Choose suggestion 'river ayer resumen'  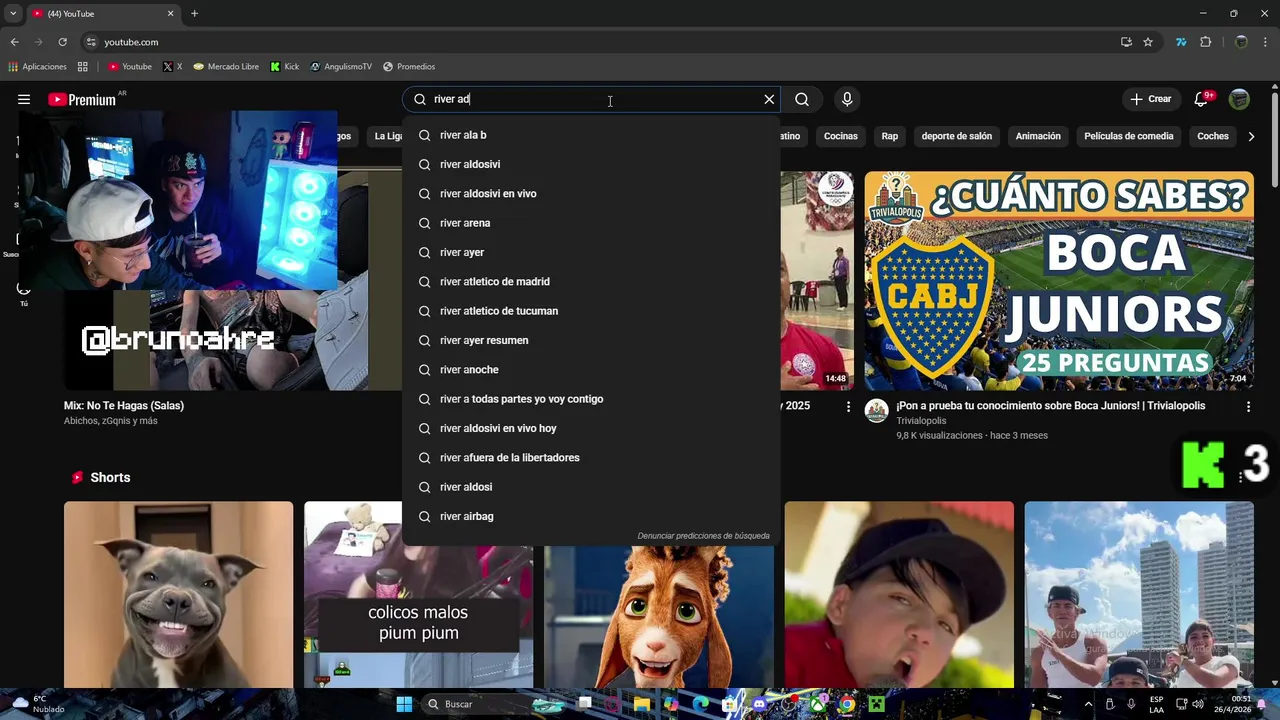591,340
